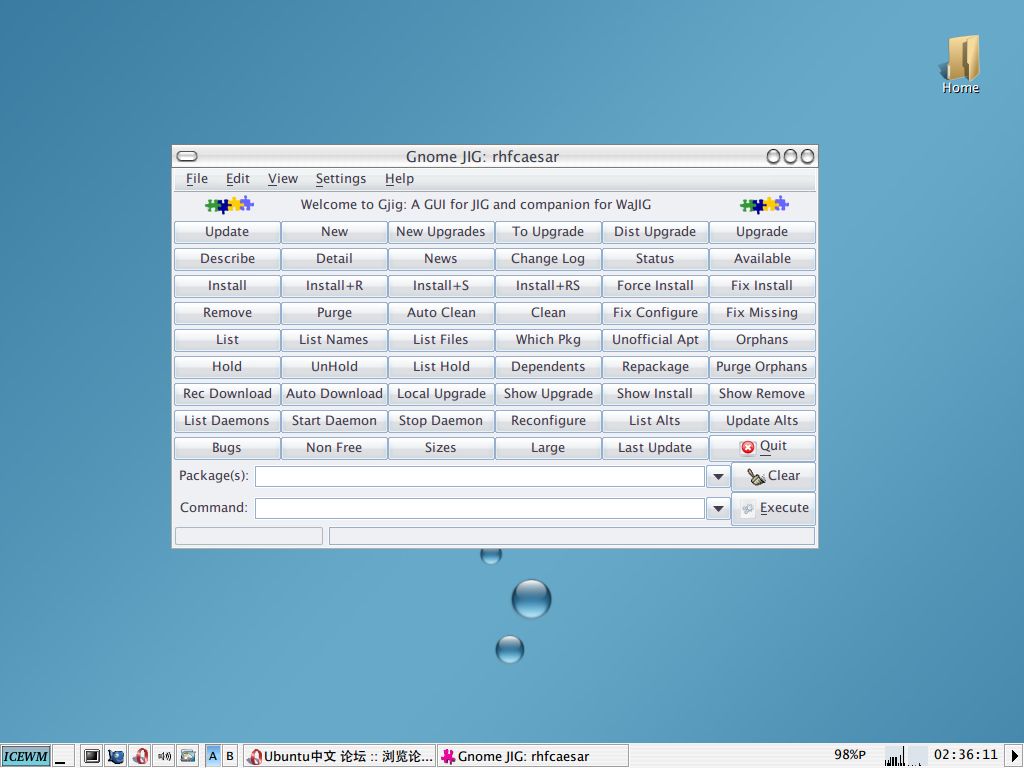The width and height of the screenshot is (1024, 768).
Task: Open the Home folder desktop icon
Action: (x=961, y=64)
